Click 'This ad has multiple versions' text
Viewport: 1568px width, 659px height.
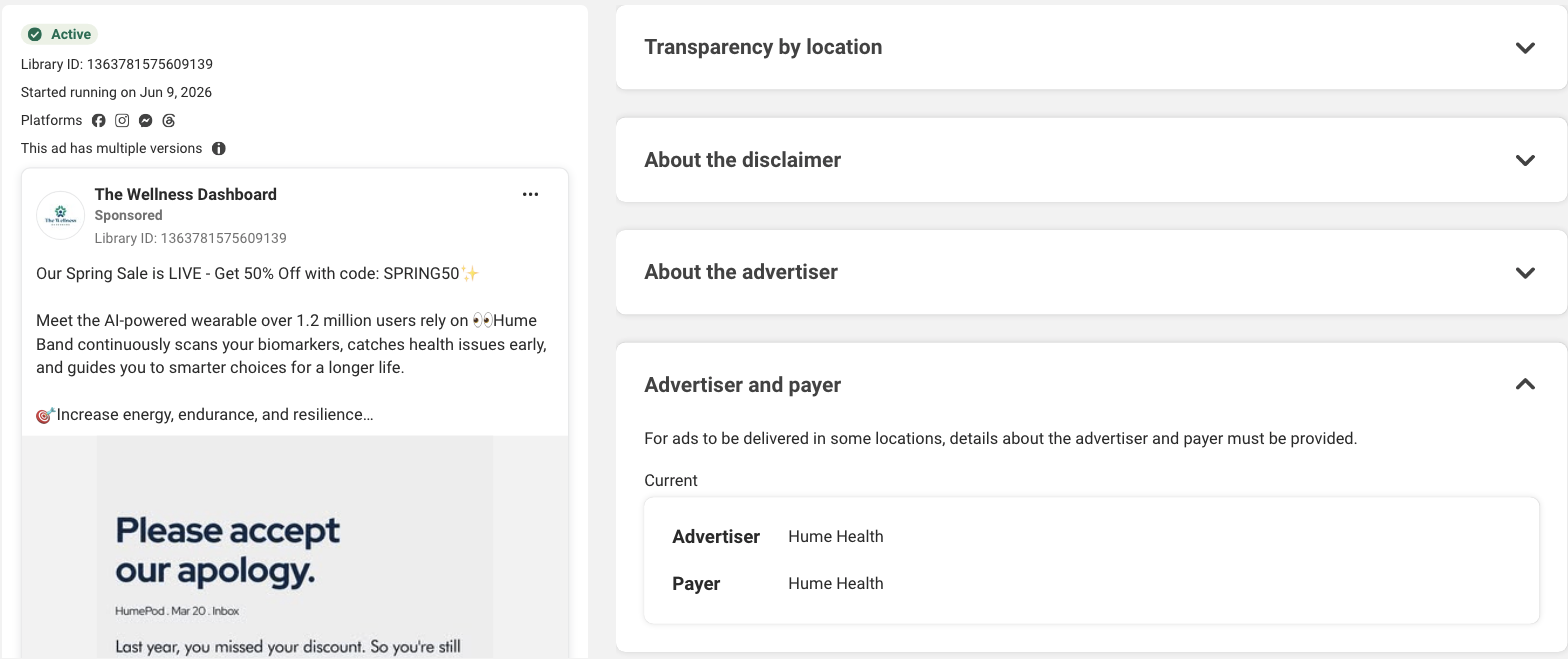coord(112,148)
